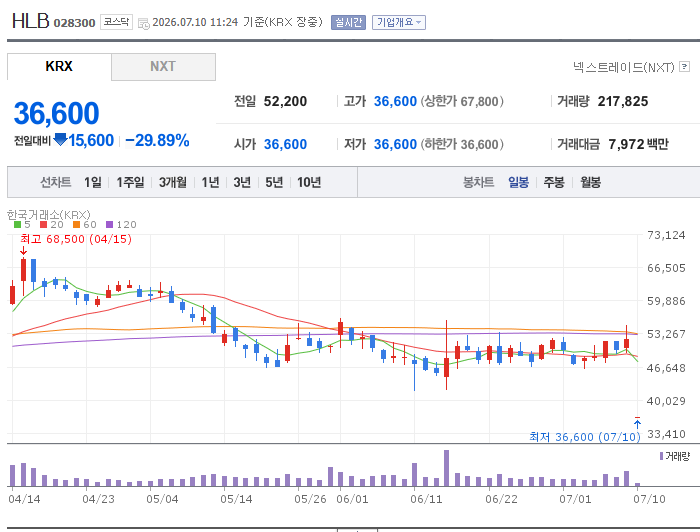The image size is (700, 532).
Task: Click the stock code 028300
Action: (x=75, y=23)
